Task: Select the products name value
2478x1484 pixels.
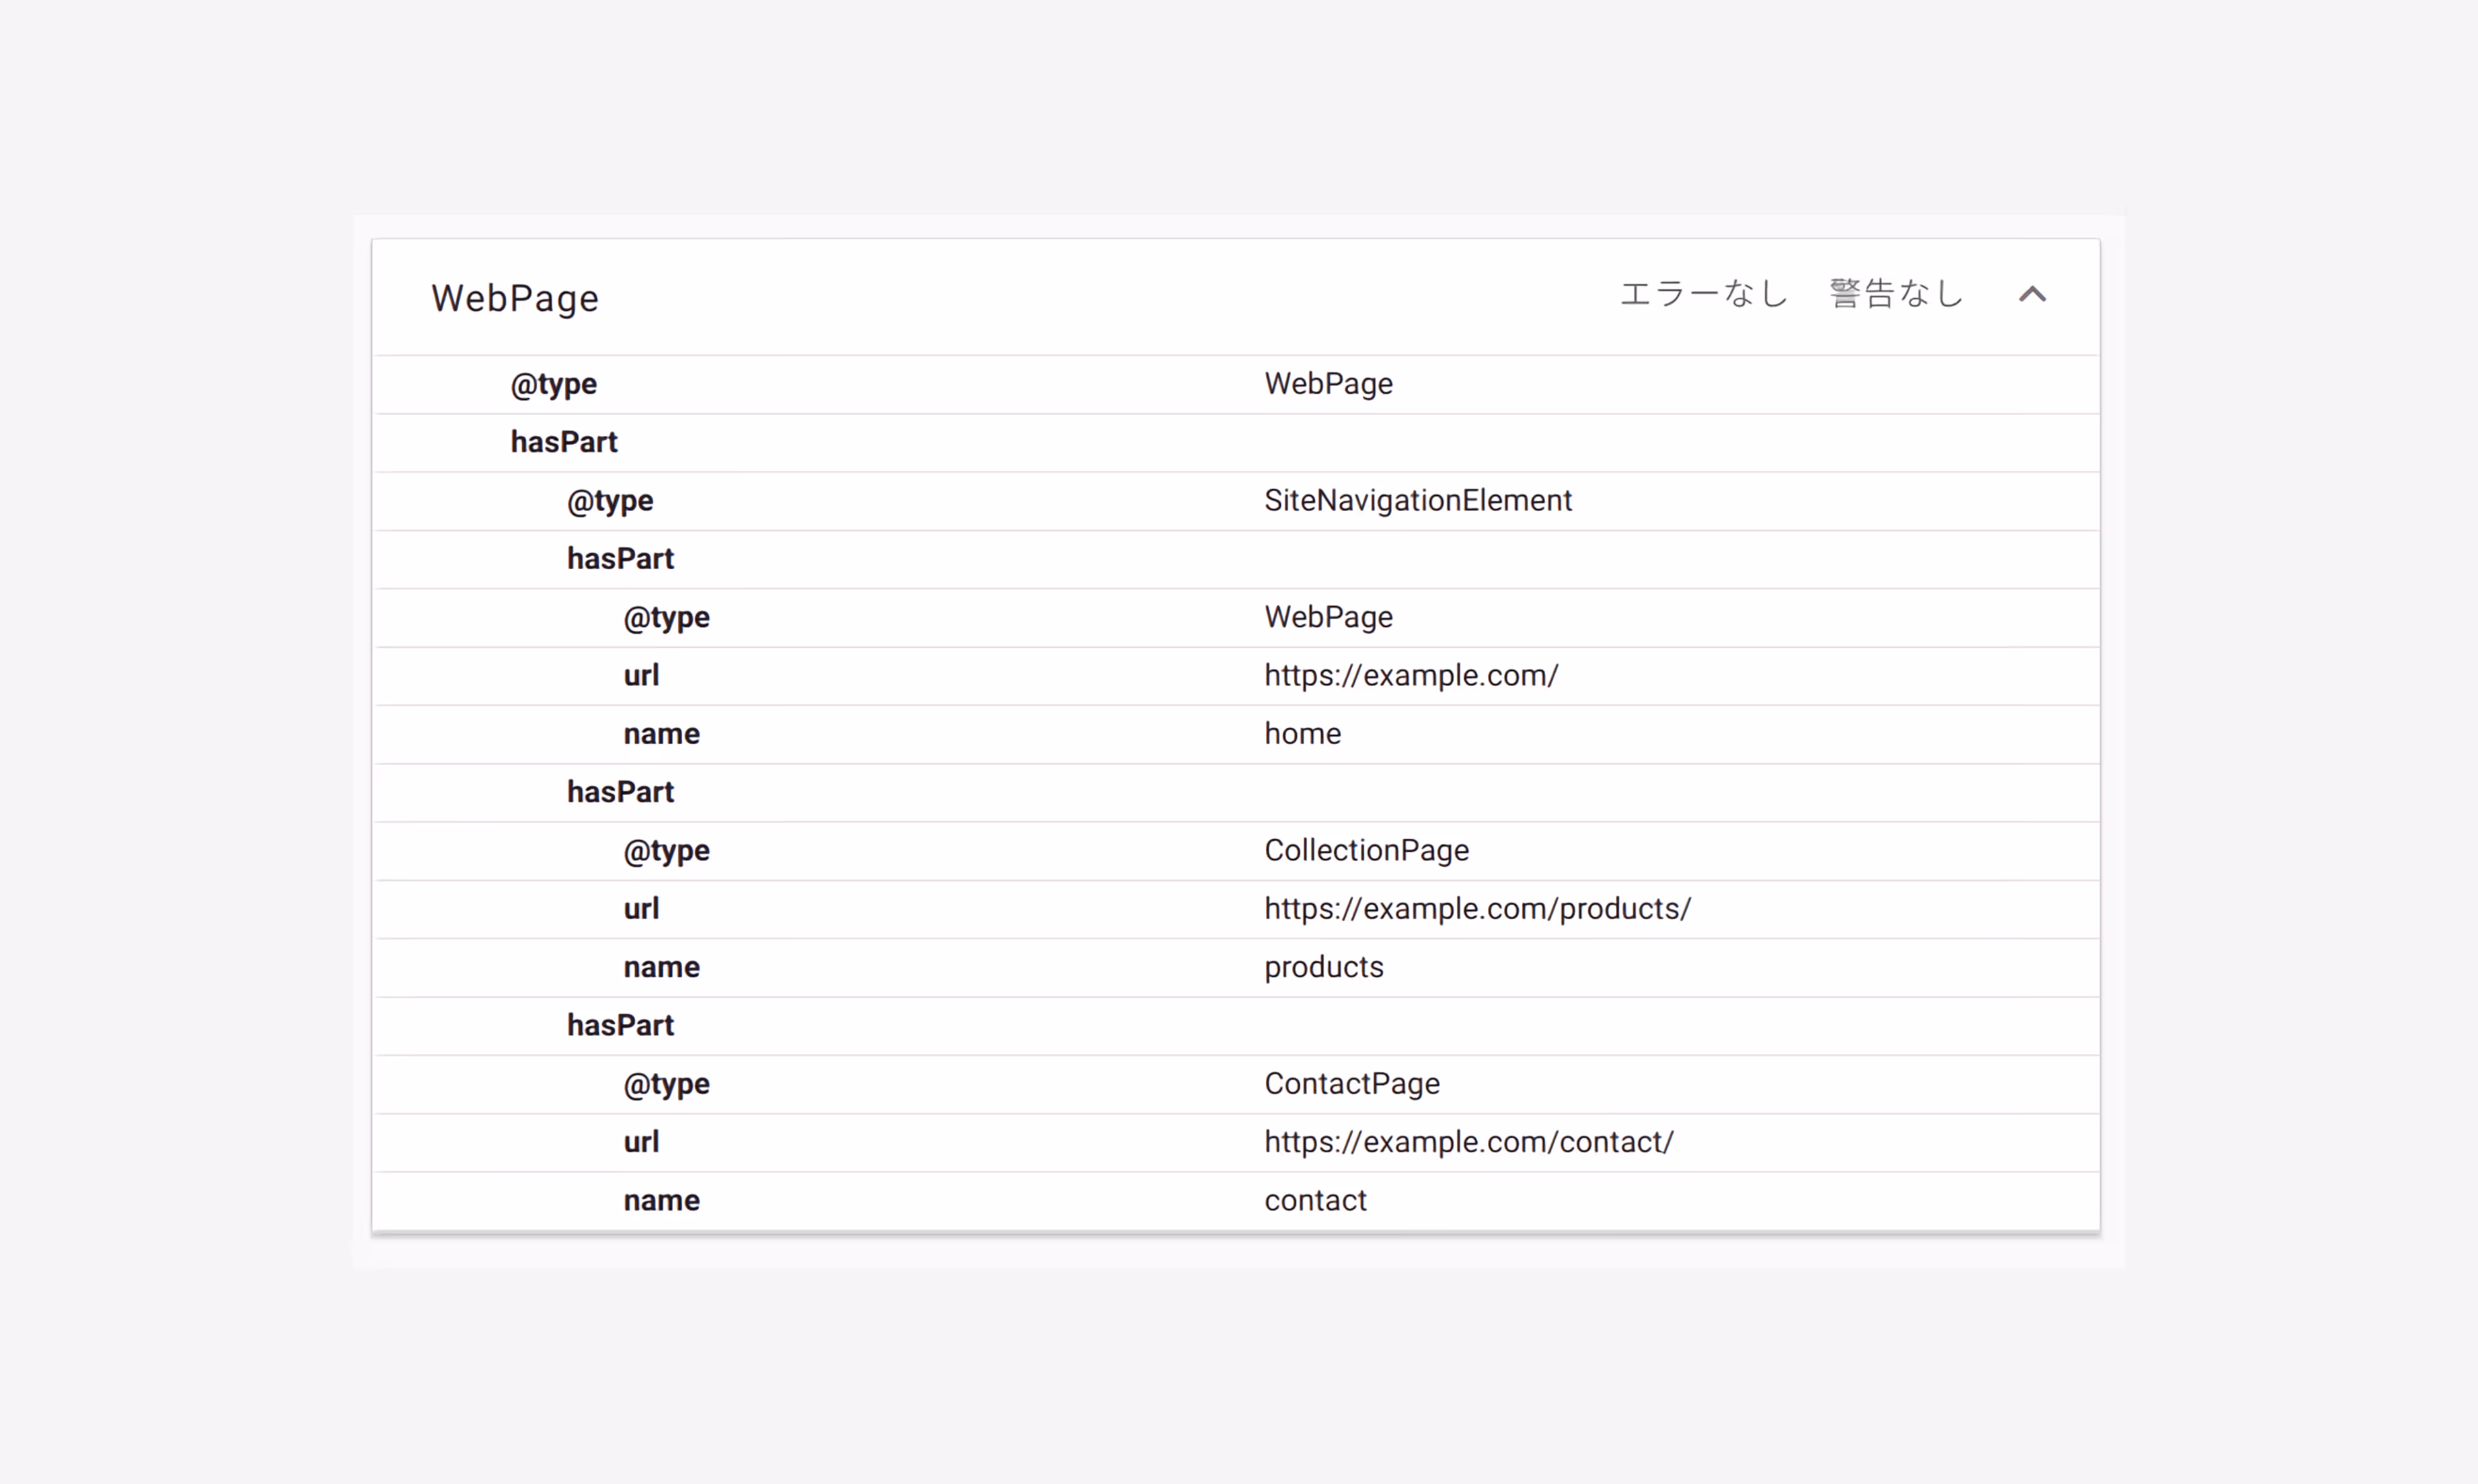Action: 1323,967
